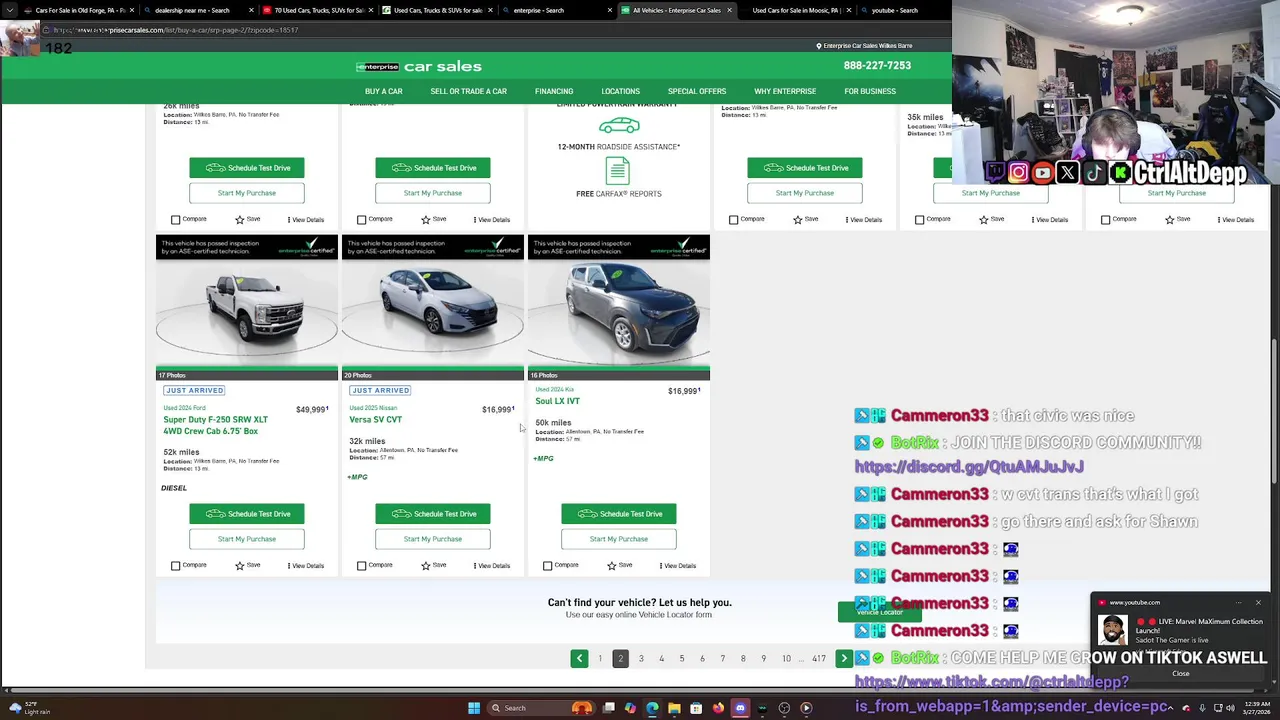The width and height of the screenshot is (1280, 720).
Task: Open the Super Duty F-250 SRW XLT title link
Action: [x=215, y=425]
